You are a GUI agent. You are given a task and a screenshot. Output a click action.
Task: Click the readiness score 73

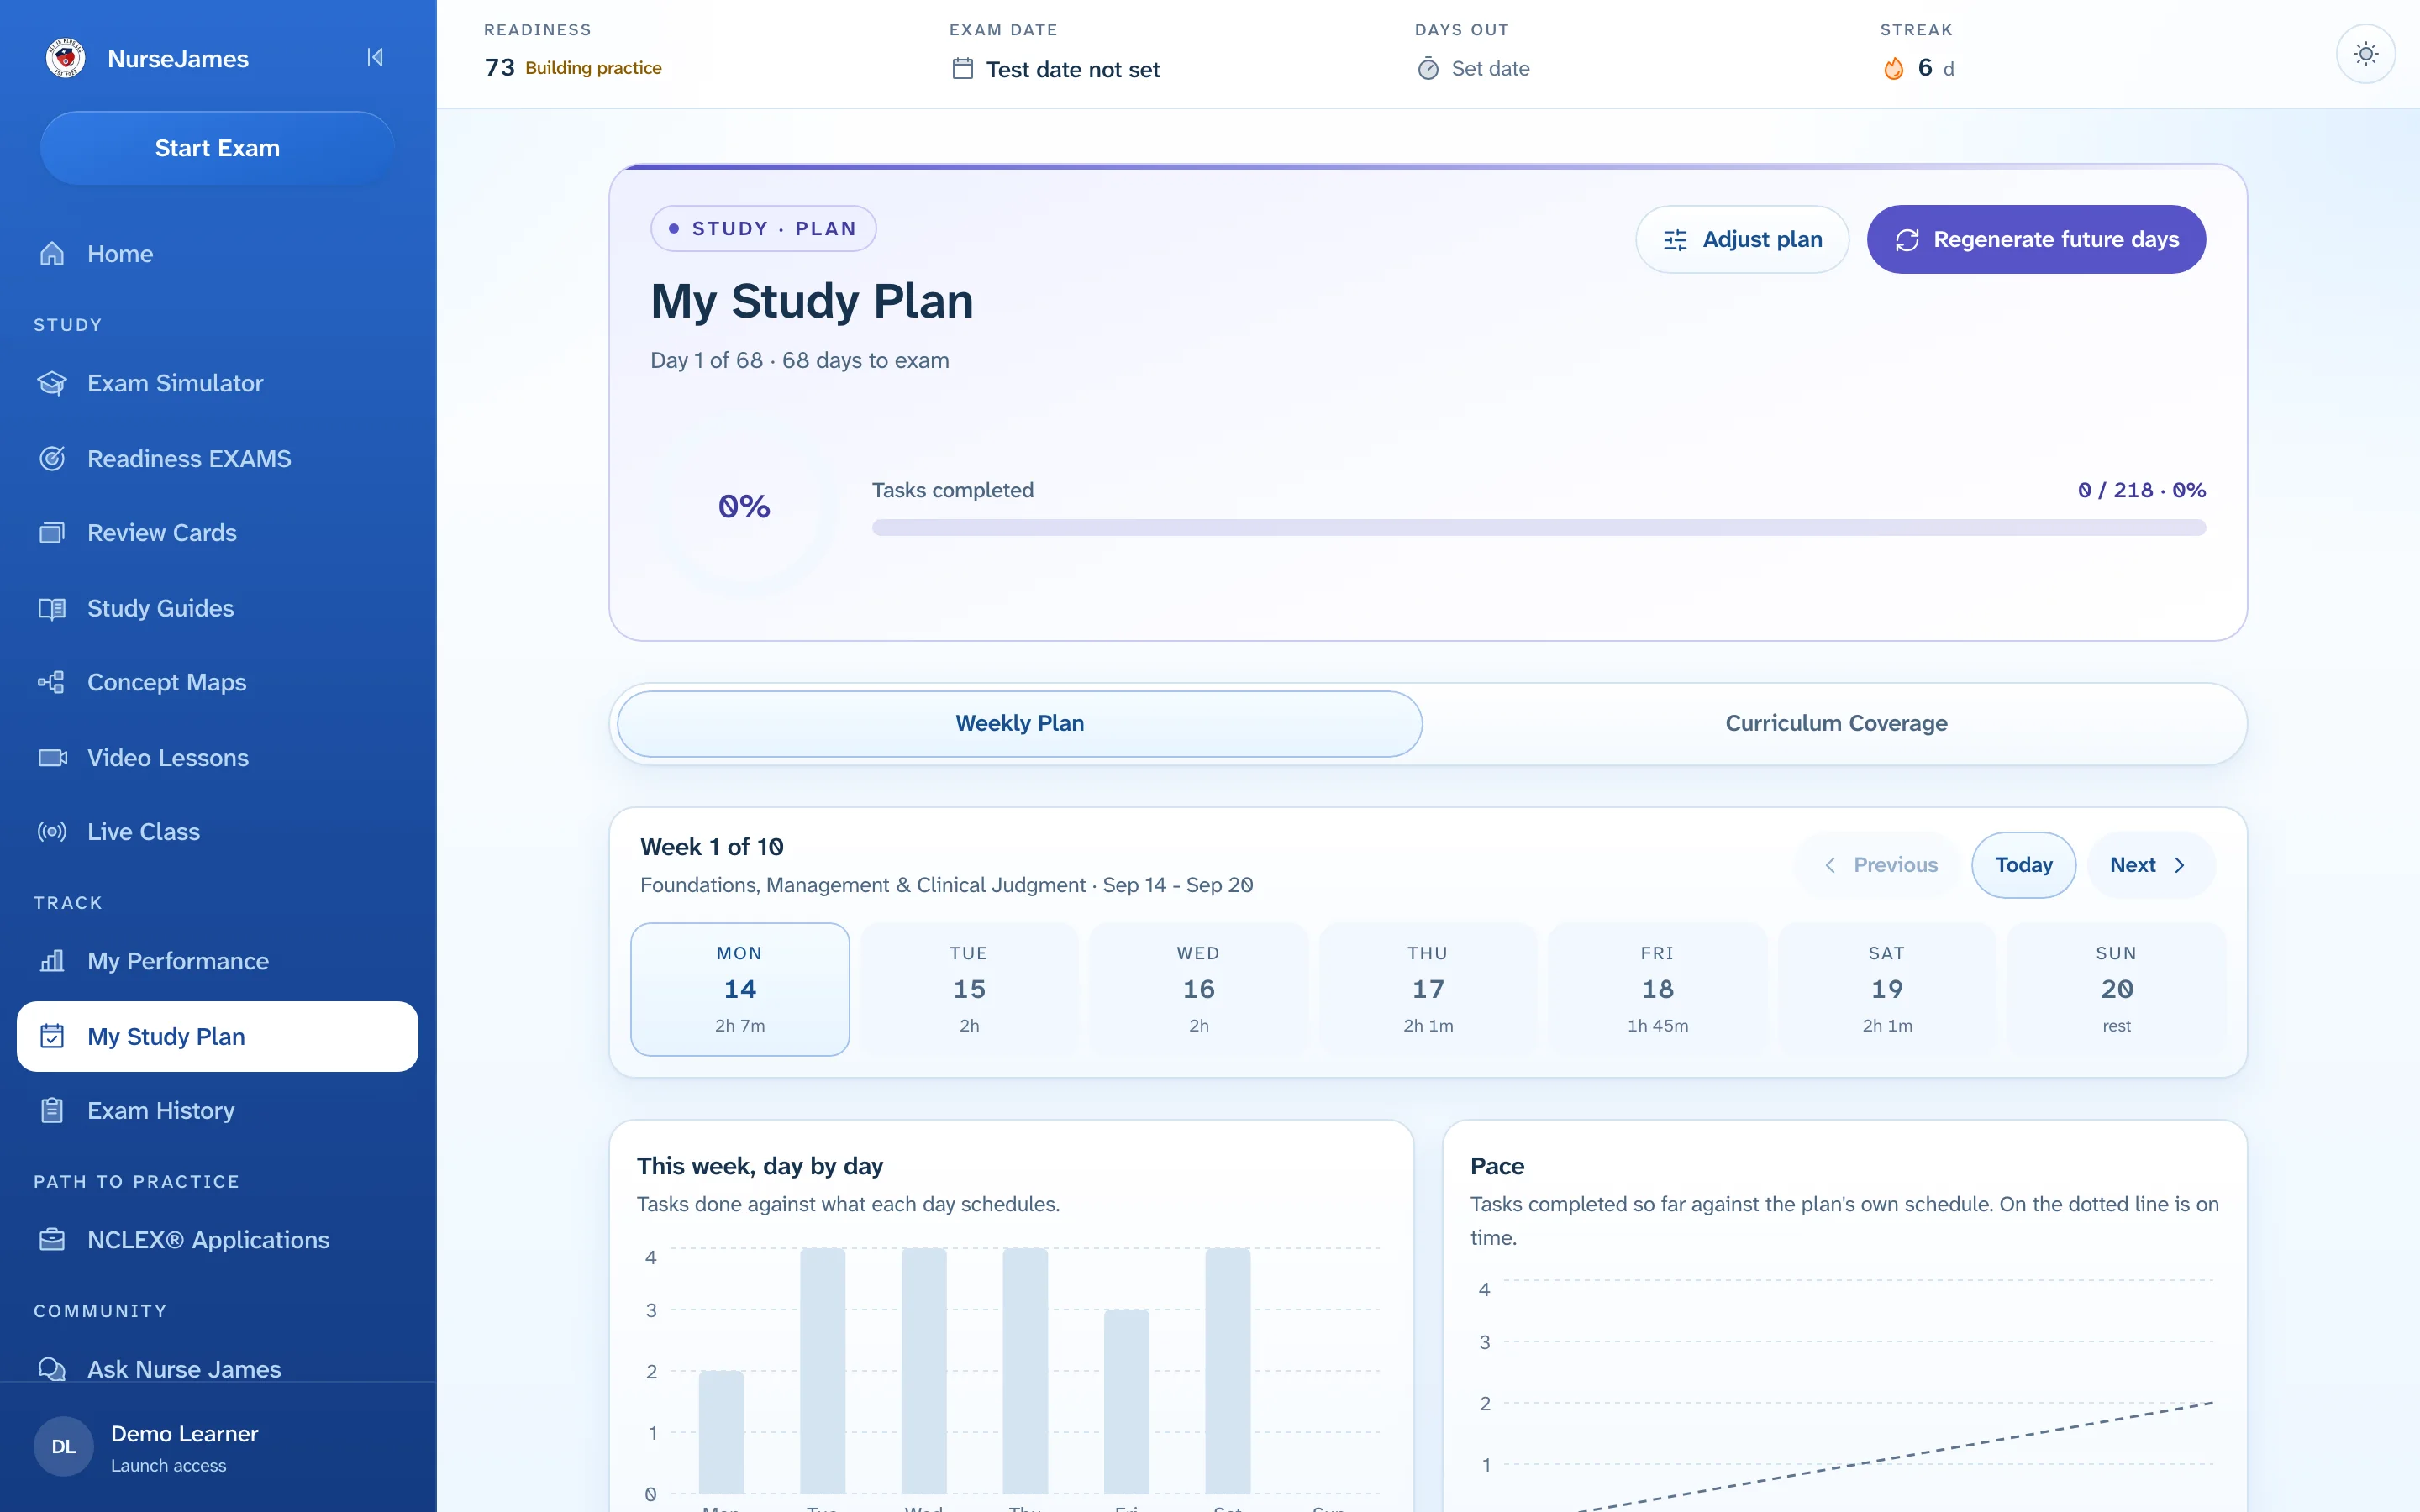coord(499,67)
